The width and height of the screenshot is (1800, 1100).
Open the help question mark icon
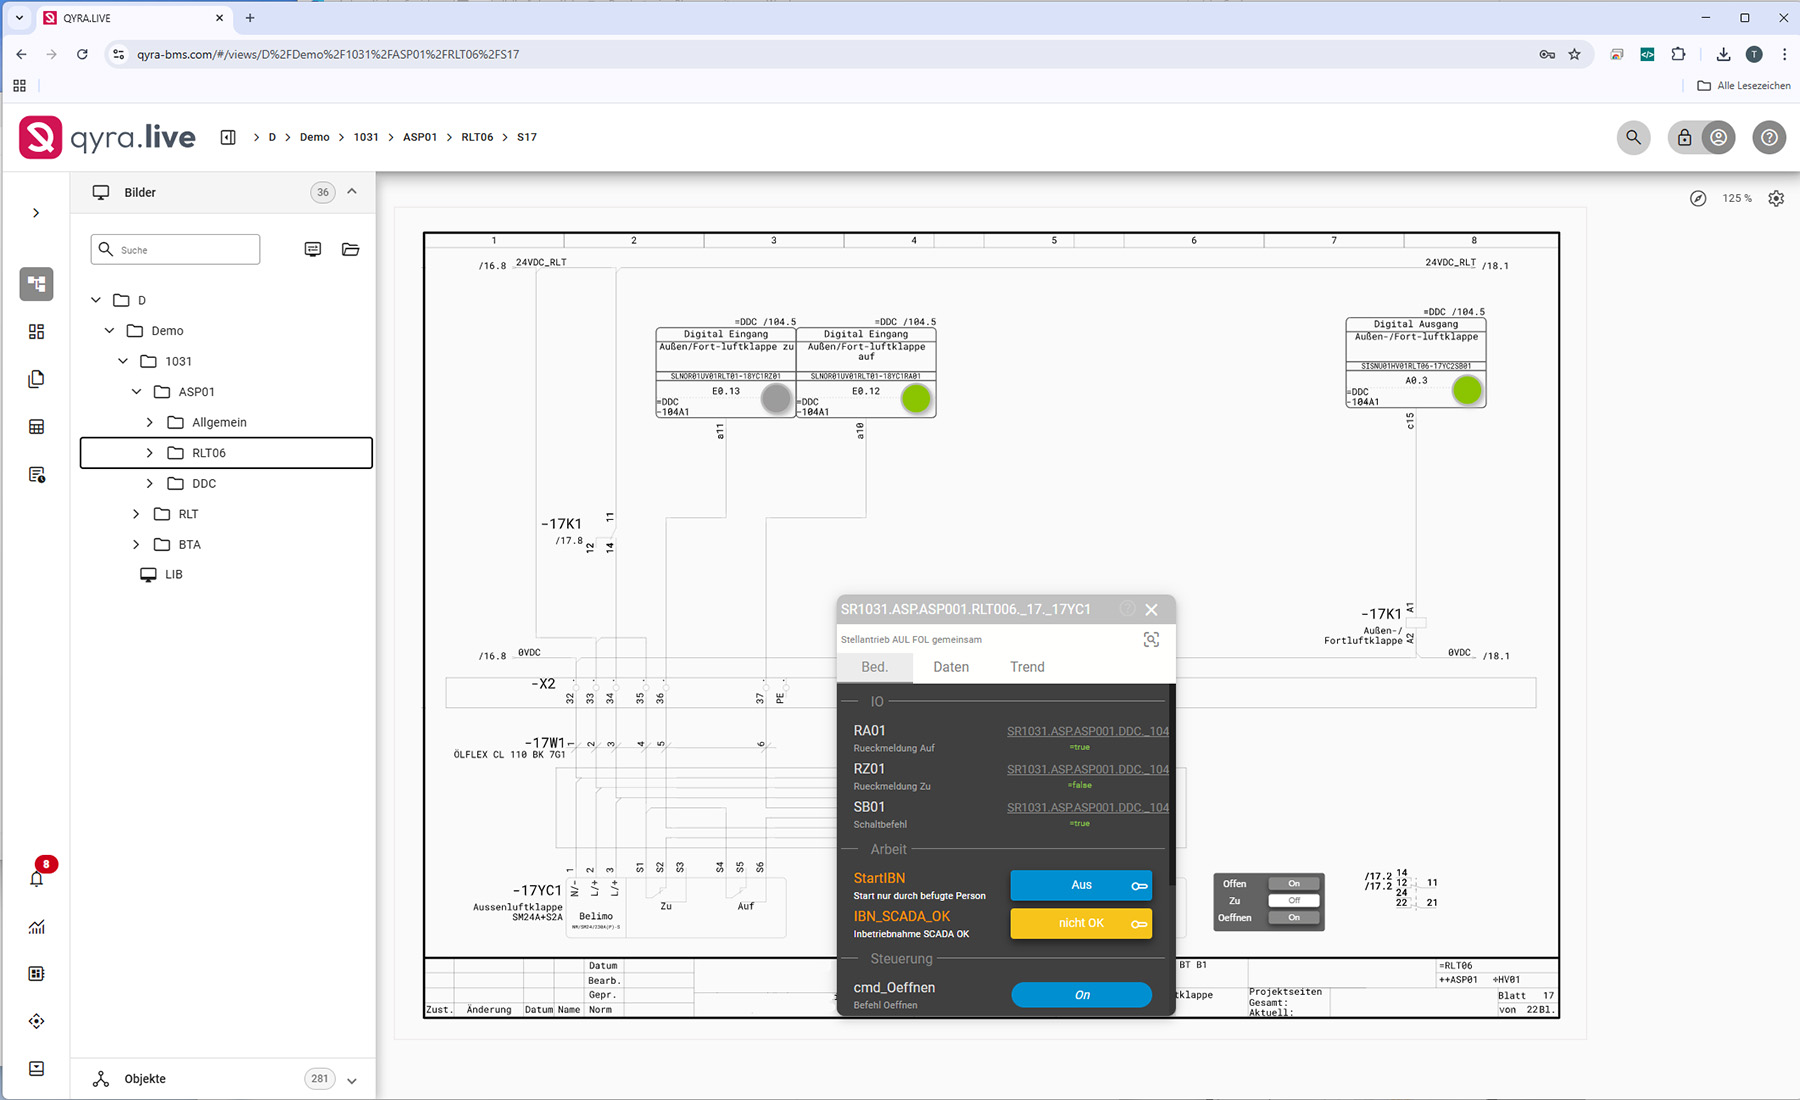pyautogui.click(x=1768, y=137)
